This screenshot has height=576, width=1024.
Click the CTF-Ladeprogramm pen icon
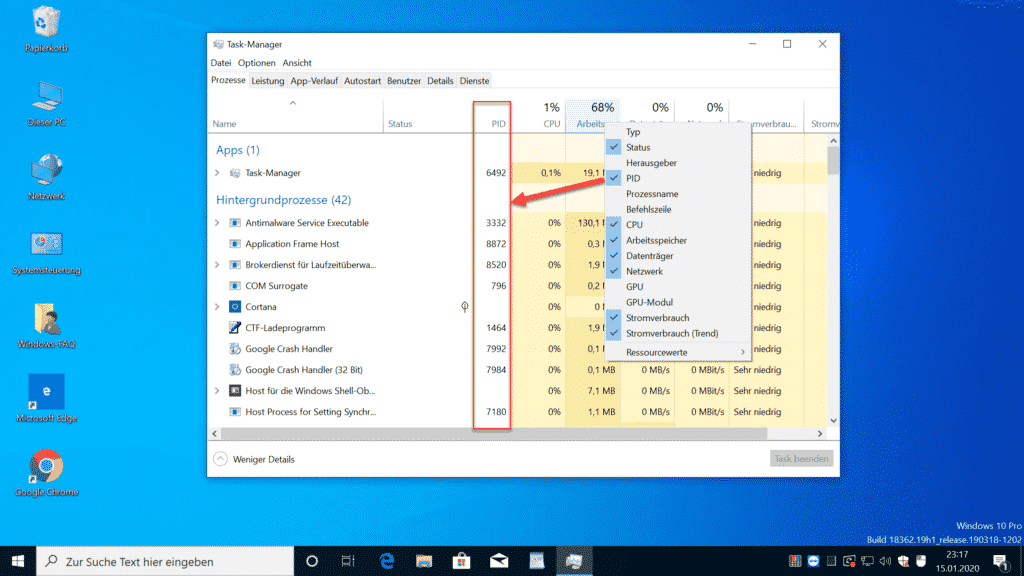pyautogui.click(x=234, y=327)
